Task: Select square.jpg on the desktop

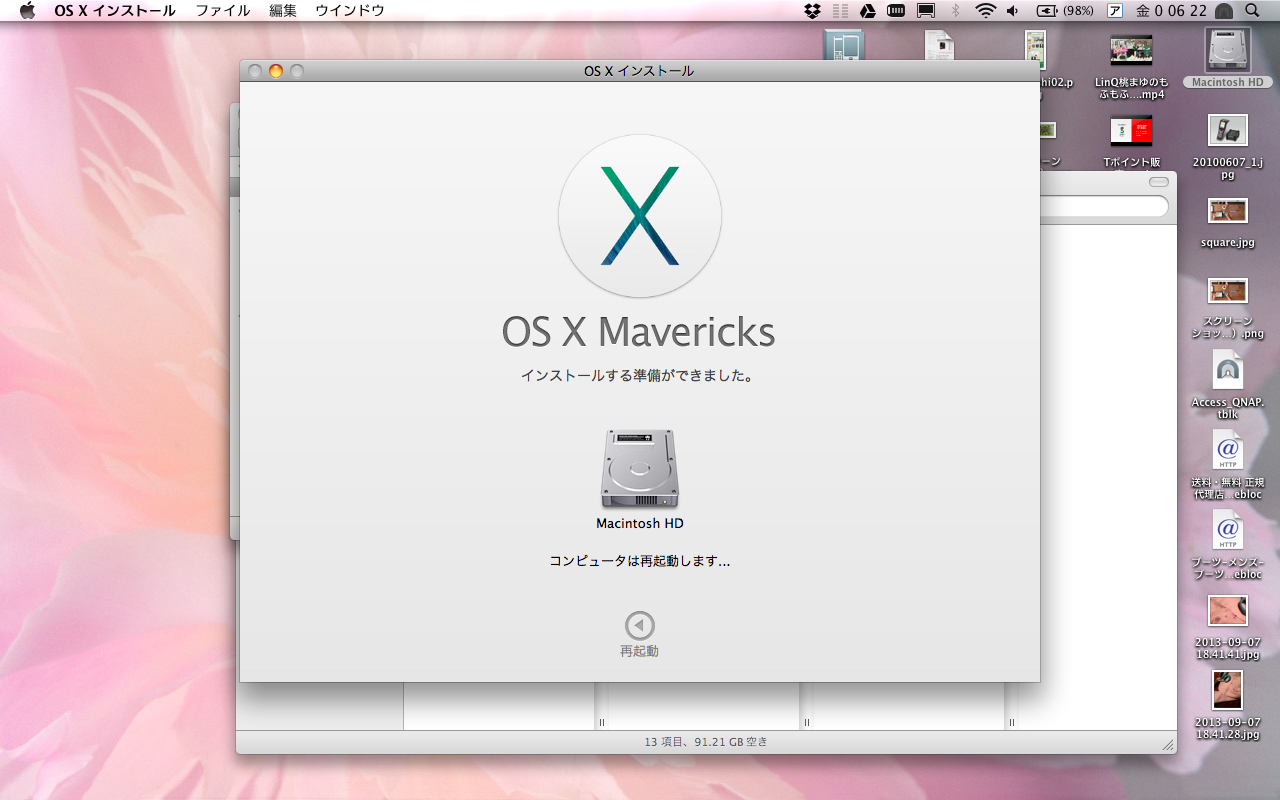Action: (x=1228, y=210)
